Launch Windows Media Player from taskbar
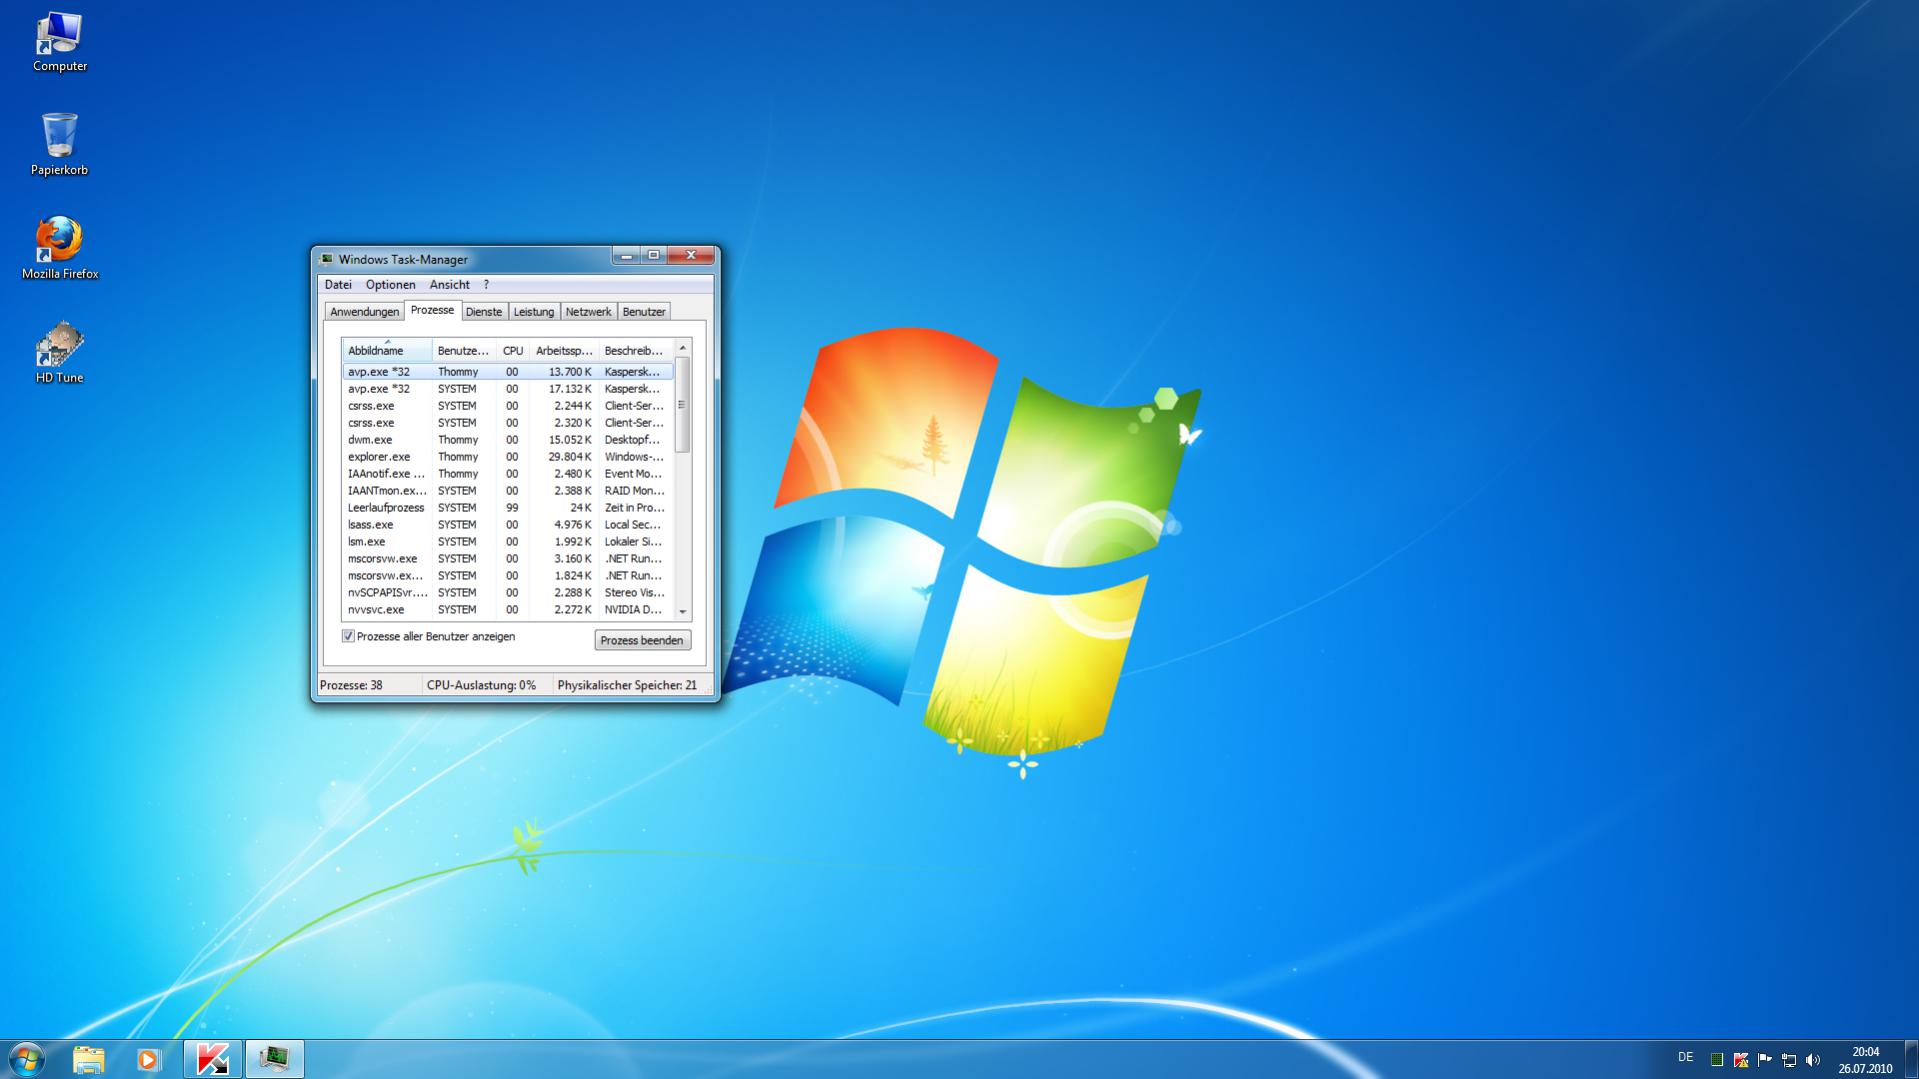The image size is (1919, 1079). (x=149, y=1059)
